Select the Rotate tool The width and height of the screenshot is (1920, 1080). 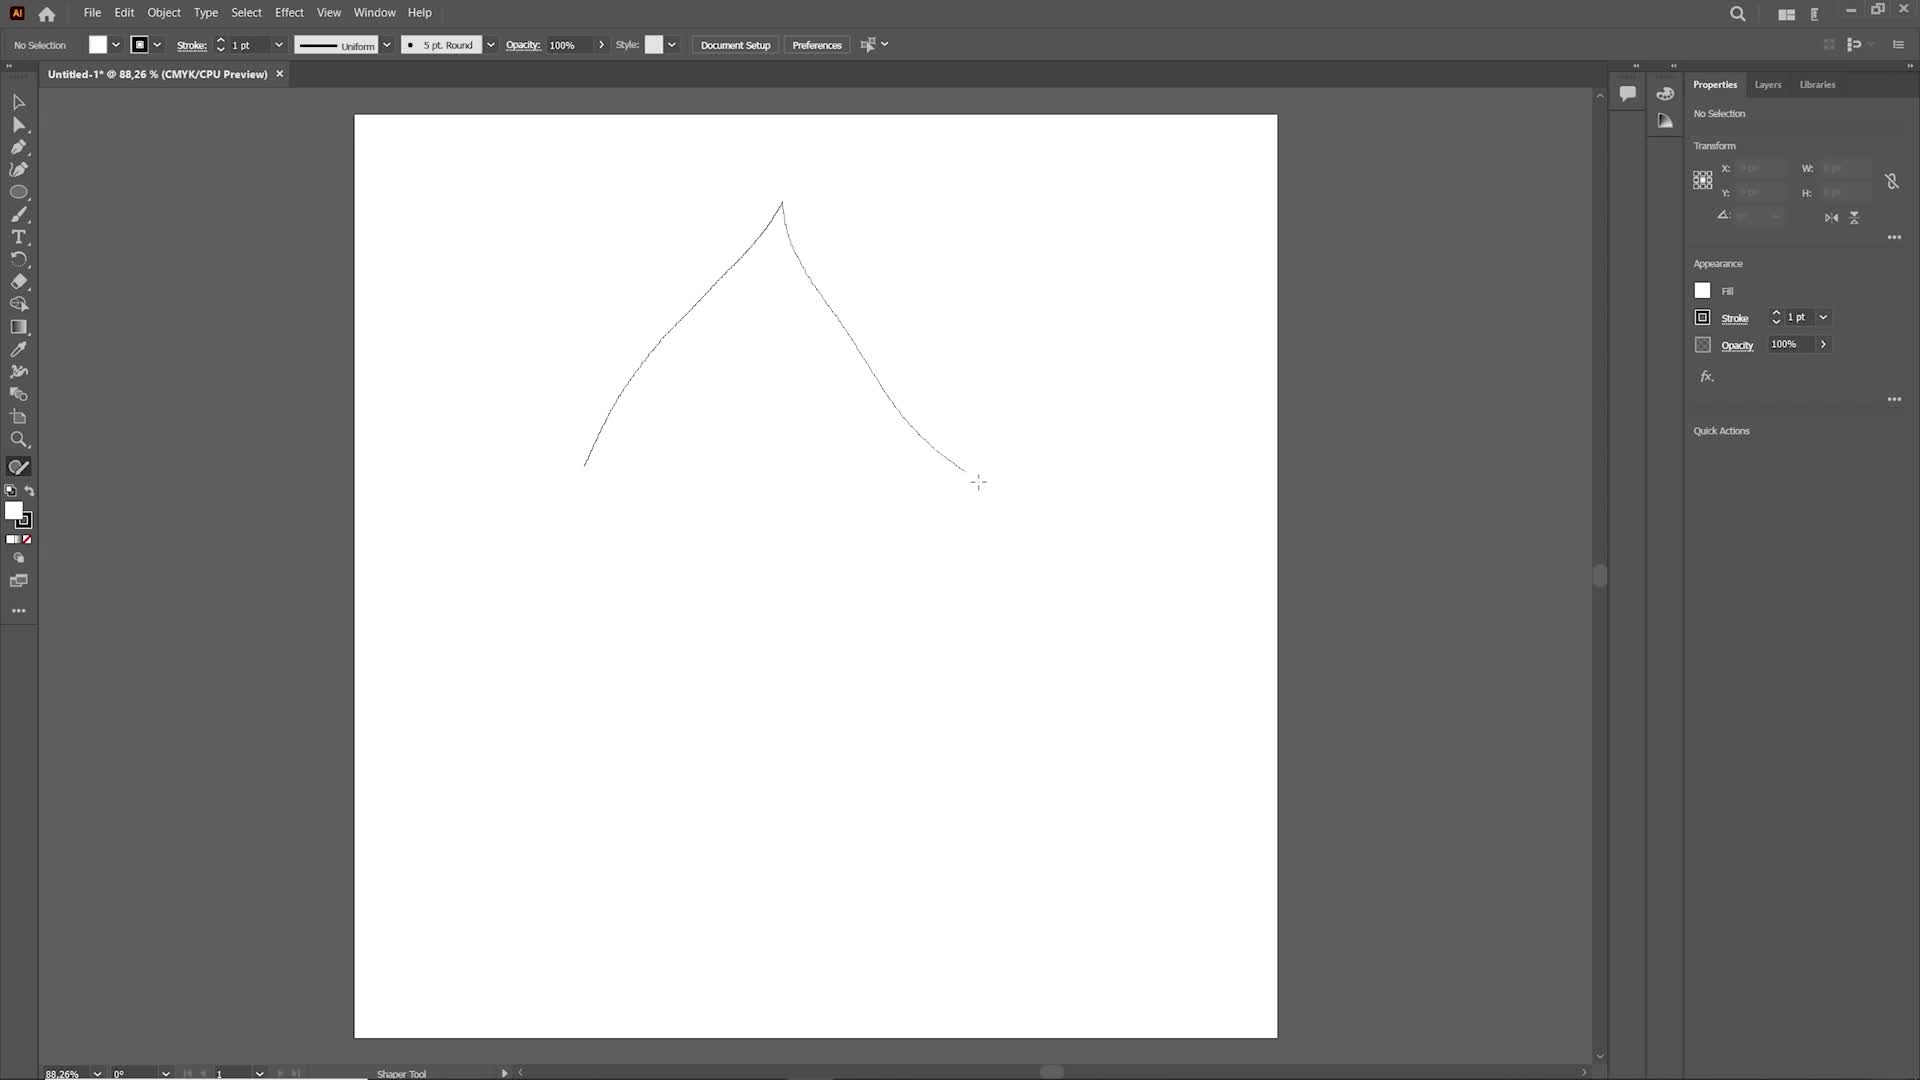(18, 259)
